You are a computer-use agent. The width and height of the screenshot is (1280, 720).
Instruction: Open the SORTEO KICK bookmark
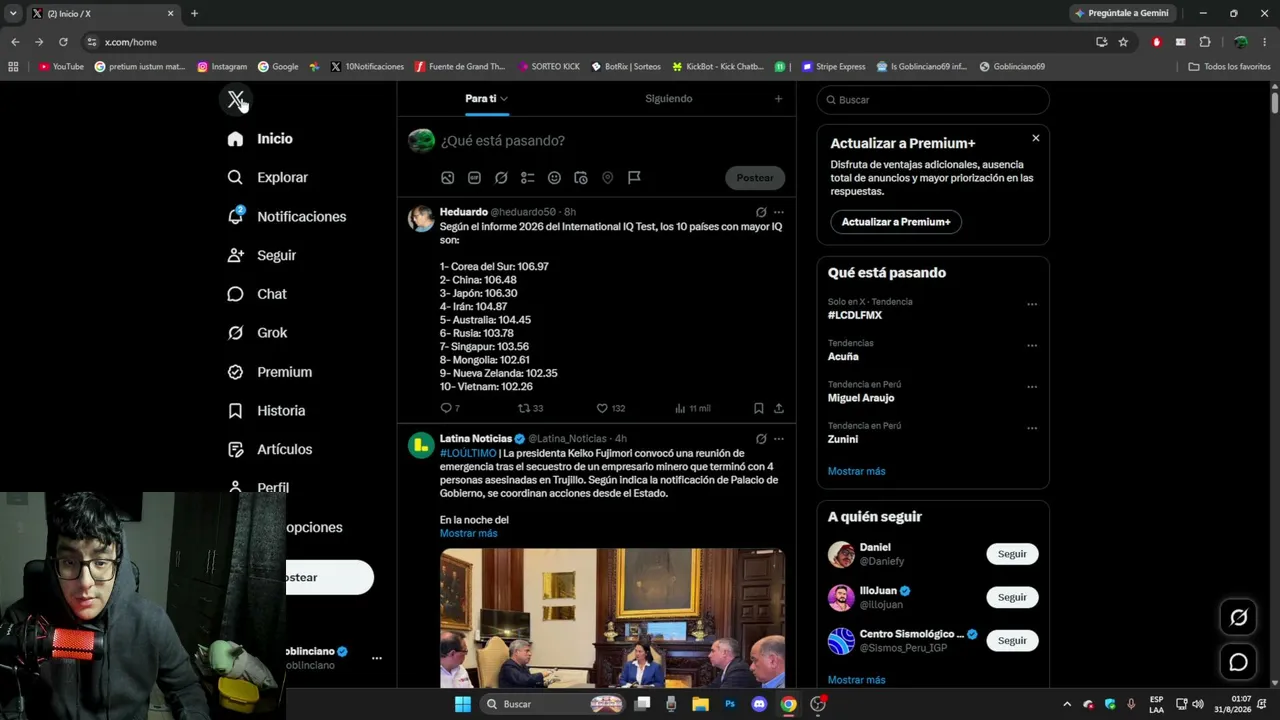pyautogui.click(x=549, y=67)
